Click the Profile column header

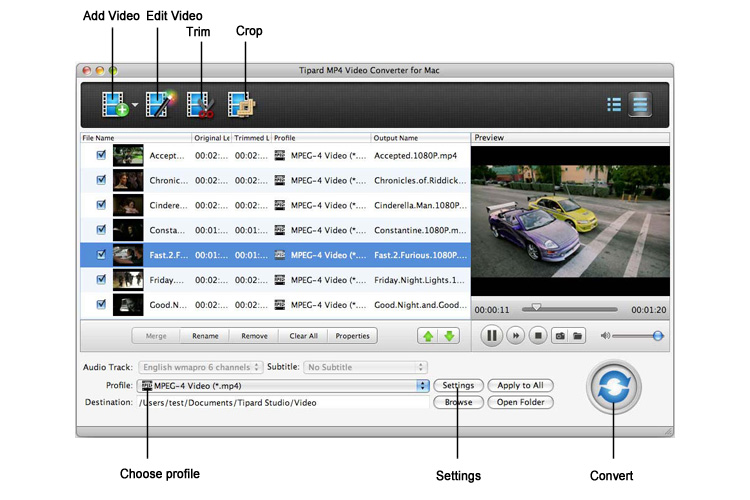321,138
